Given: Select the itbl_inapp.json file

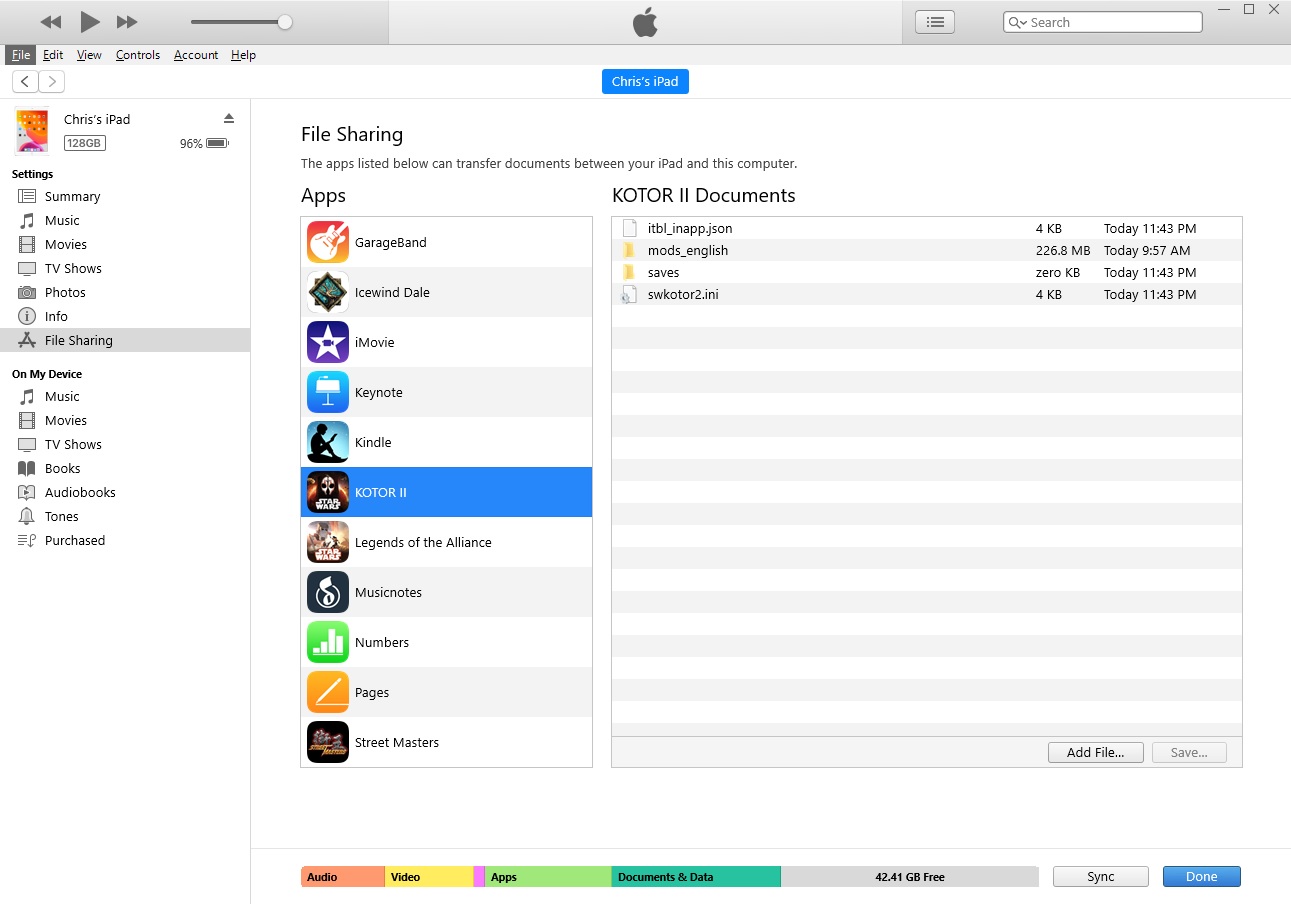Looking at the screenshot, I should [x=927, y=228].
